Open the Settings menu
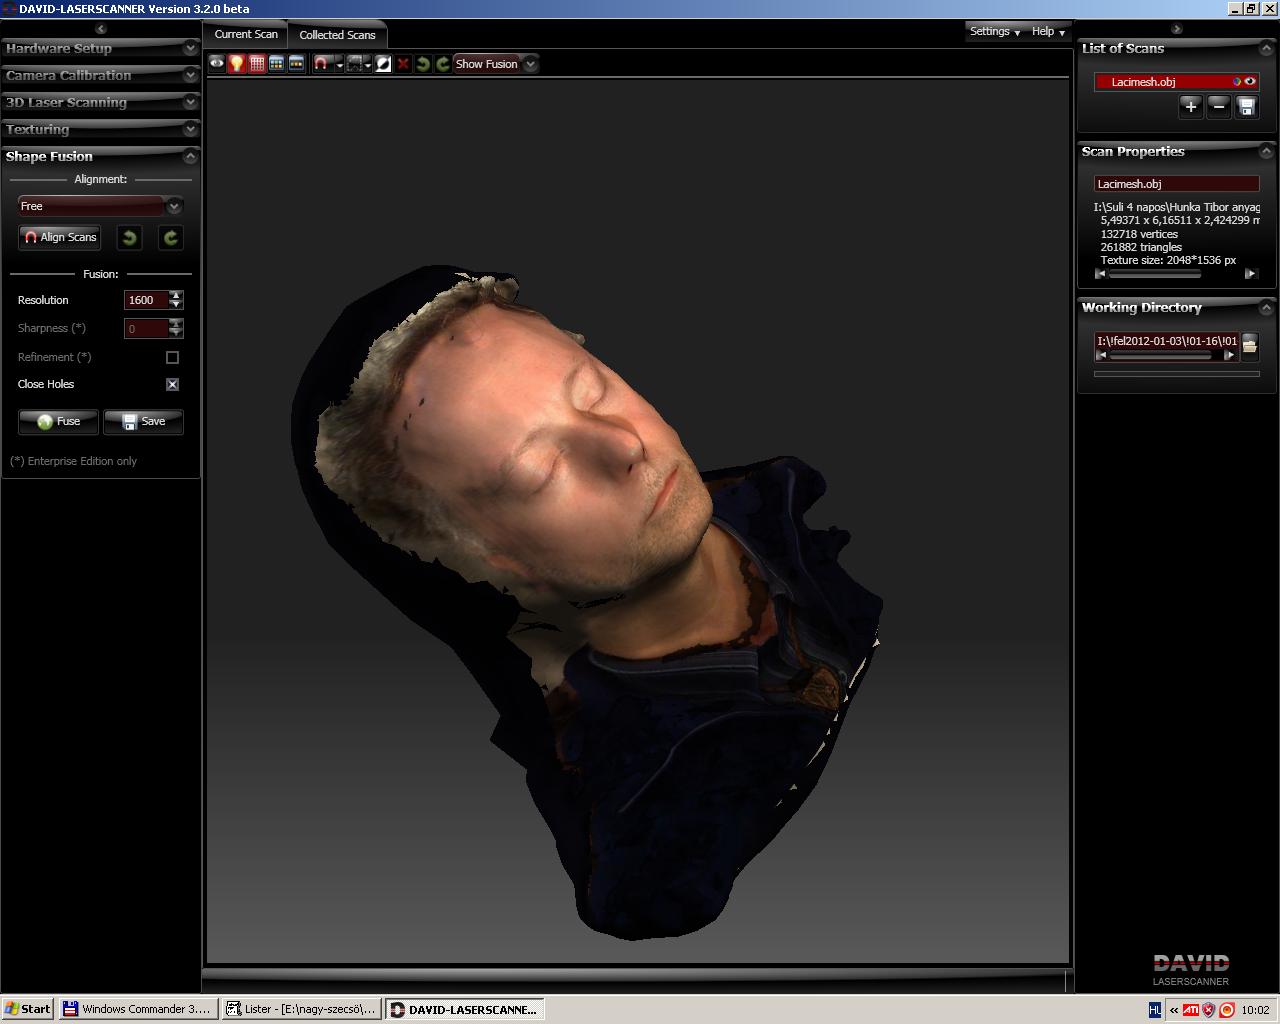The image size is (1280, 1024). [x=994, y=32]
